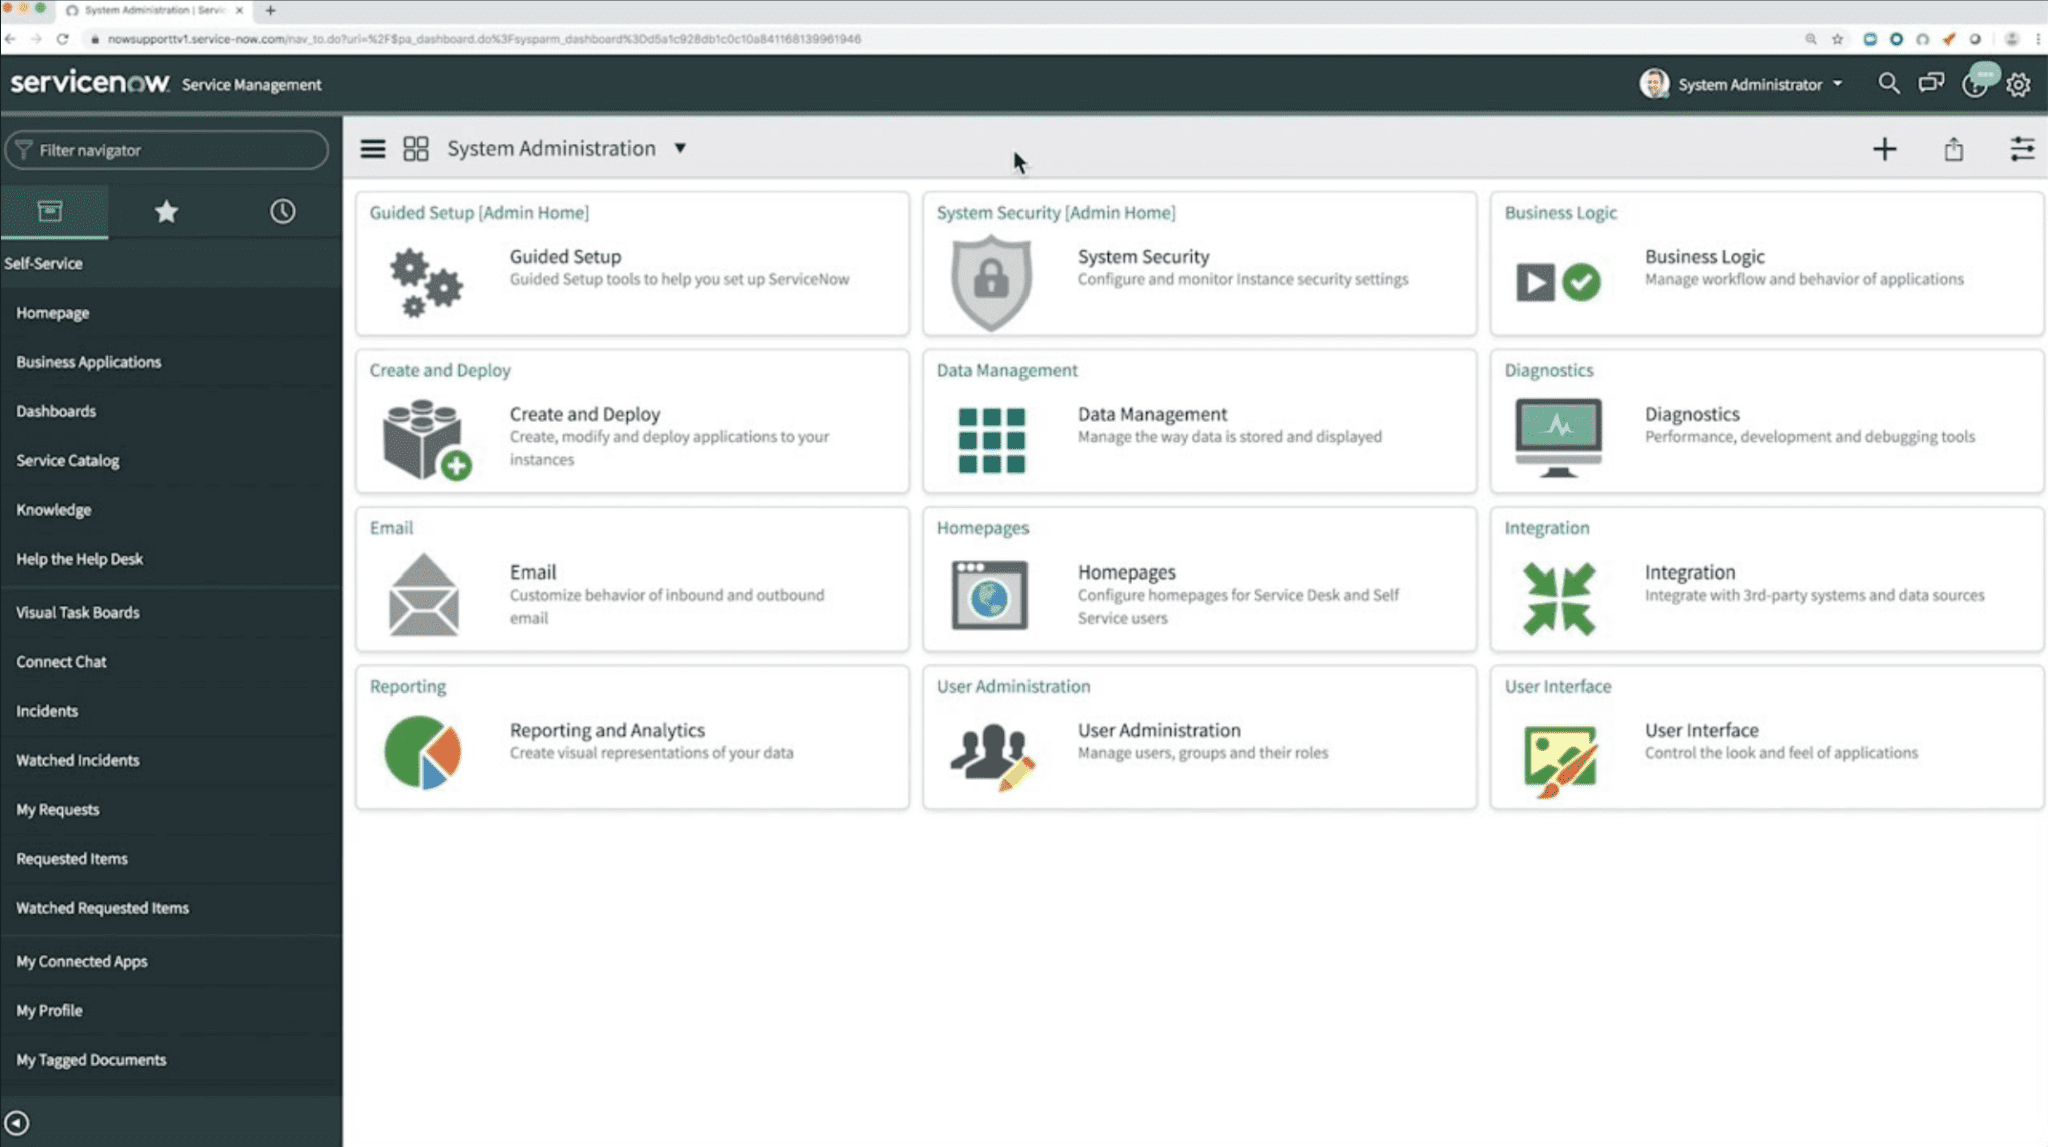
Task: Expand System Administration dropdown menu
Action: click(x=681, y=148)
